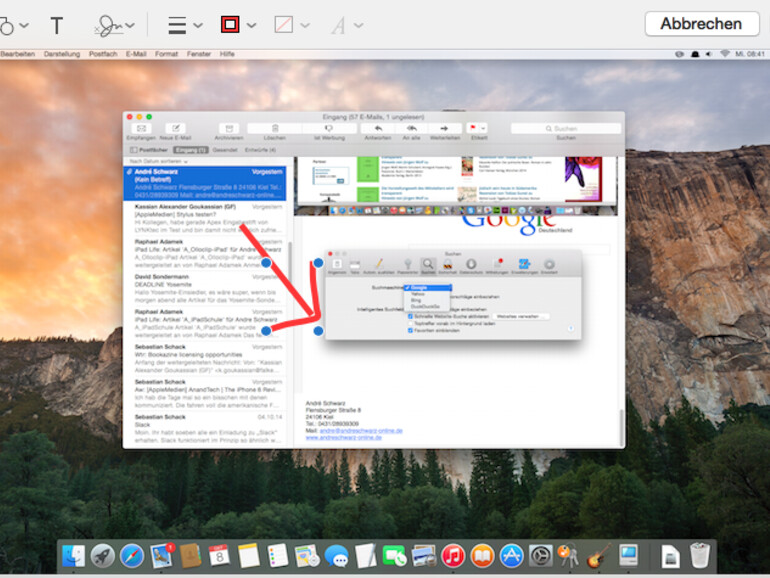Open iTunes music note icon in the Dock

click(453, 556)
